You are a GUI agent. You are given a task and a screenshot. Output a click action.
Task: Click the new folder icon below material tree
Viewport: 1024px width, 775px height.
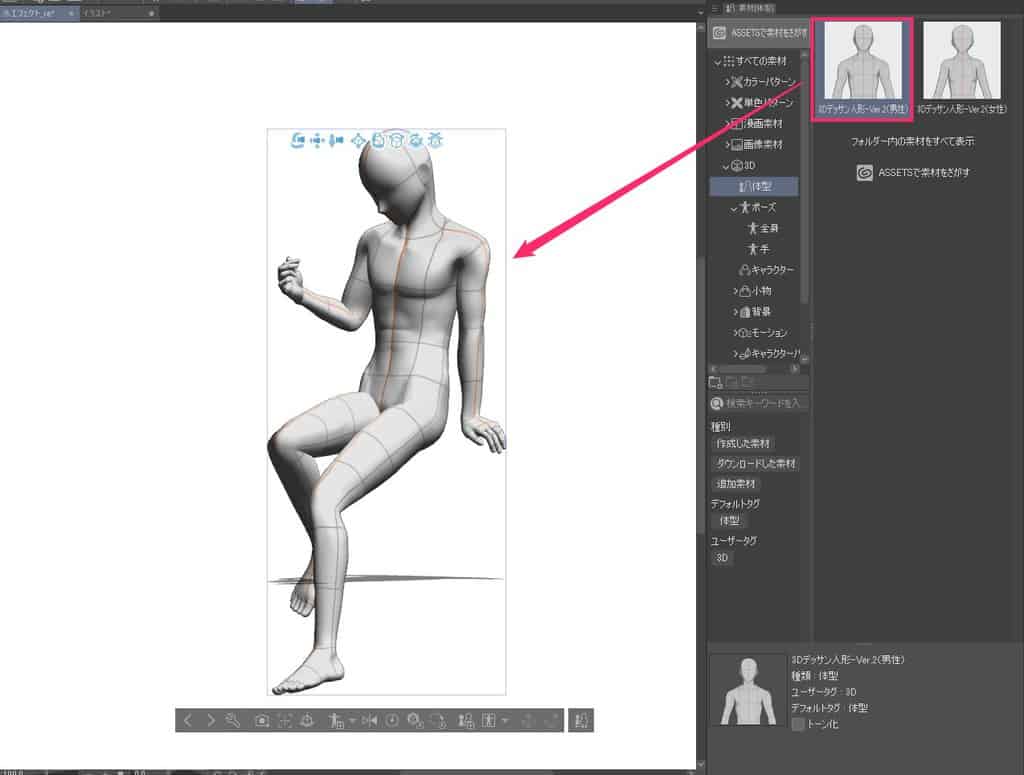[715, 382]
